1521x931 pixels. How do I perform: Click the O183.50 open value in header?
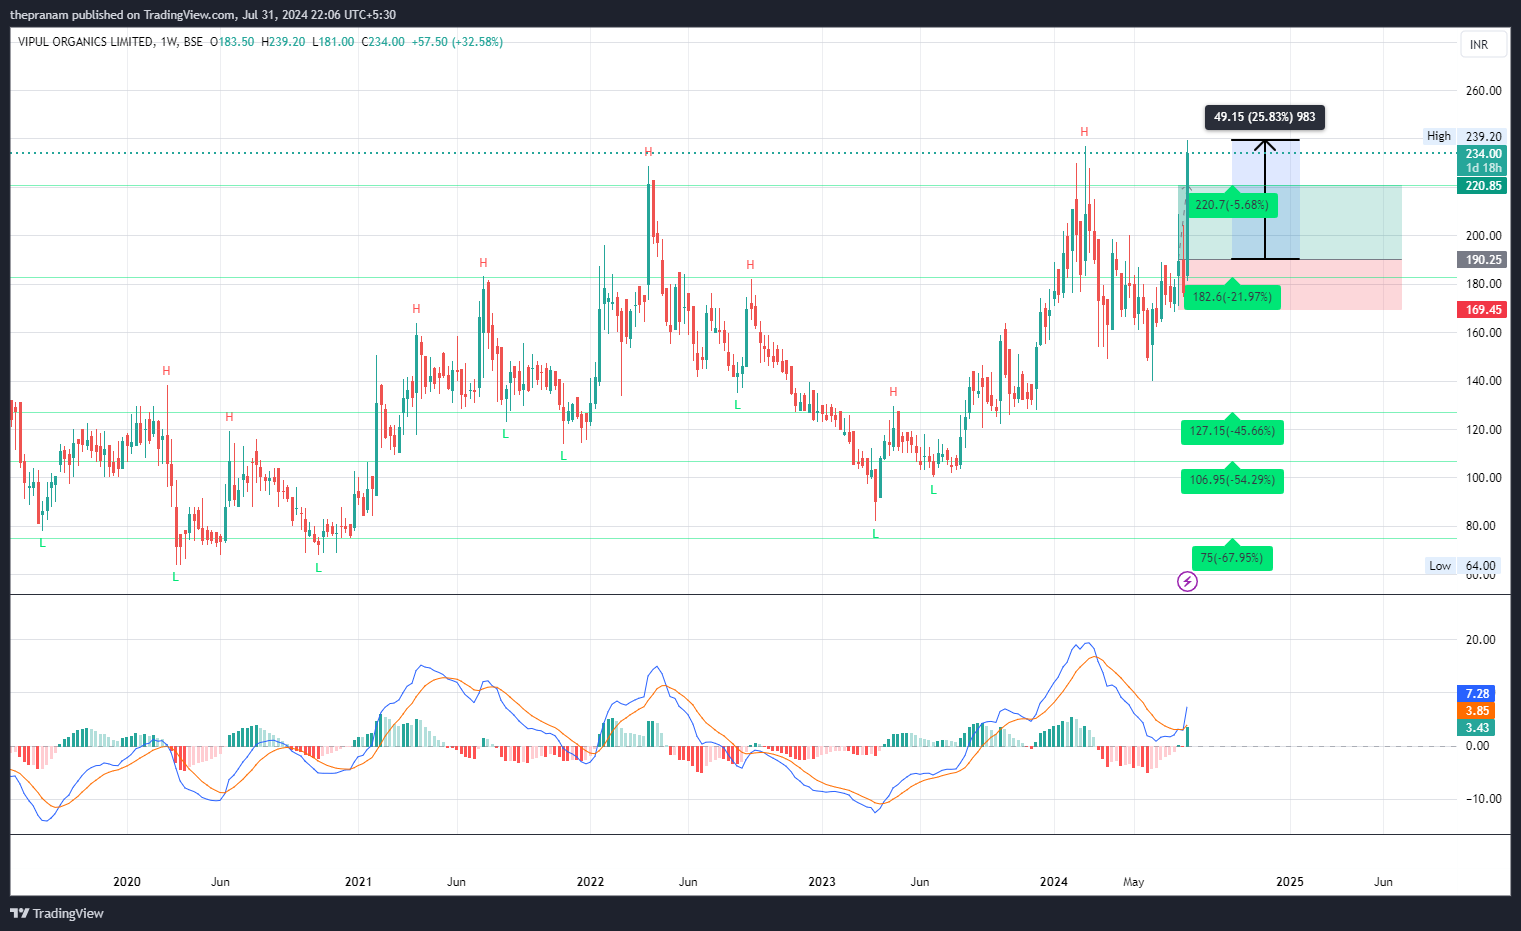(x=232, y=42)
